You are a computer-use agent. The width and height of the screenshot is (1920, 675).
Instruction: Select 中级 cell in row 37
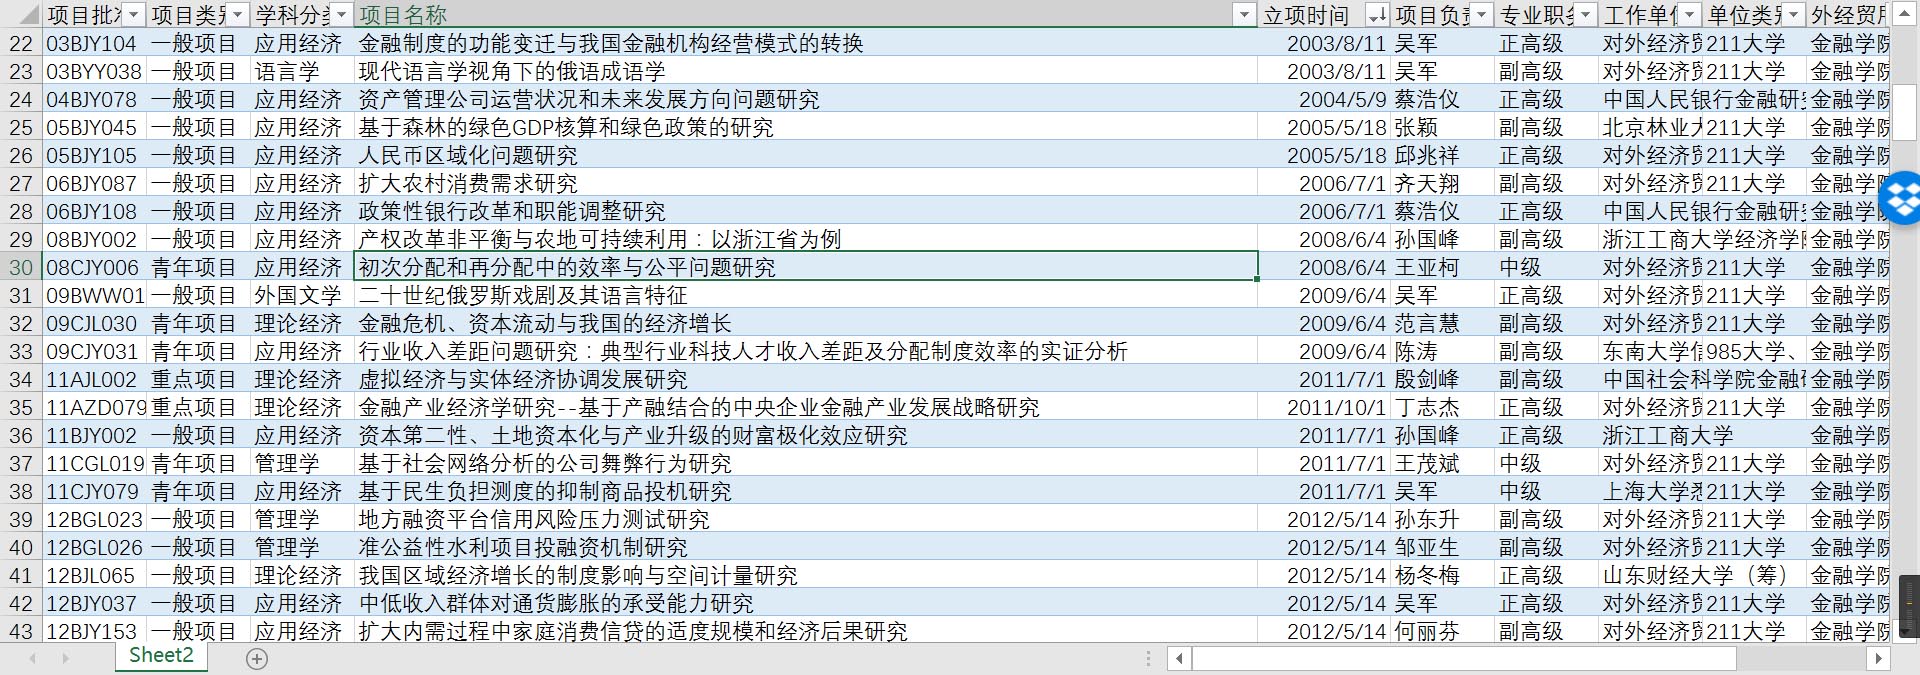1547,463
